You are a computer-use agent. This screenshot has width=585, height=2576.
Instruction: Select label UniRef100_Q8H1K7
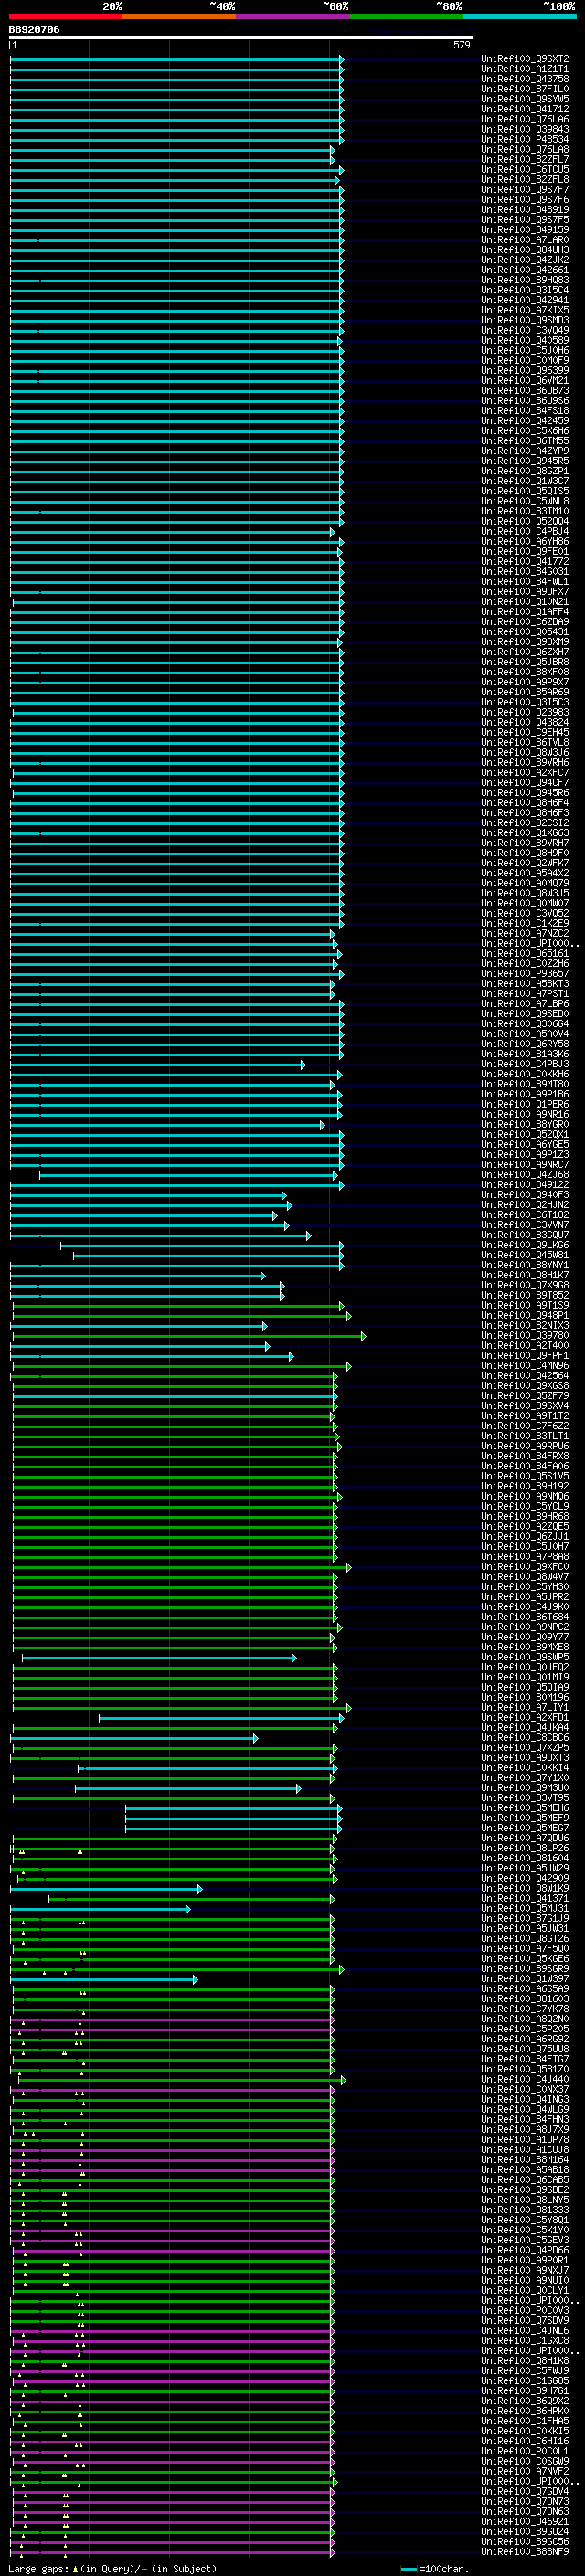[525, 1275]
